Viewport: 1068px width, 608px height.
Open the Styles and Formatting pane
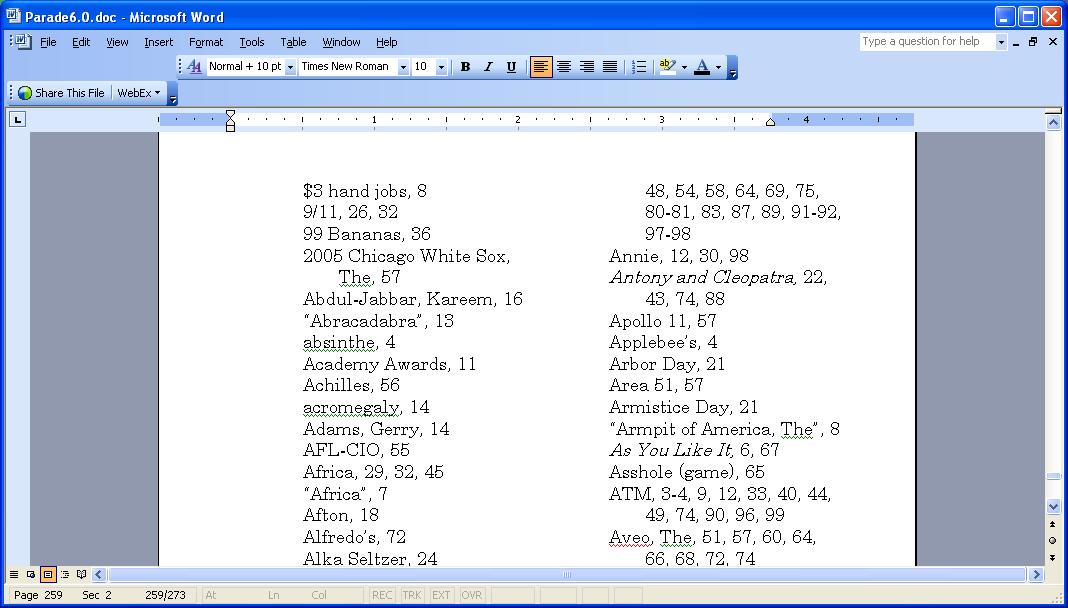[x=195, y=67]
